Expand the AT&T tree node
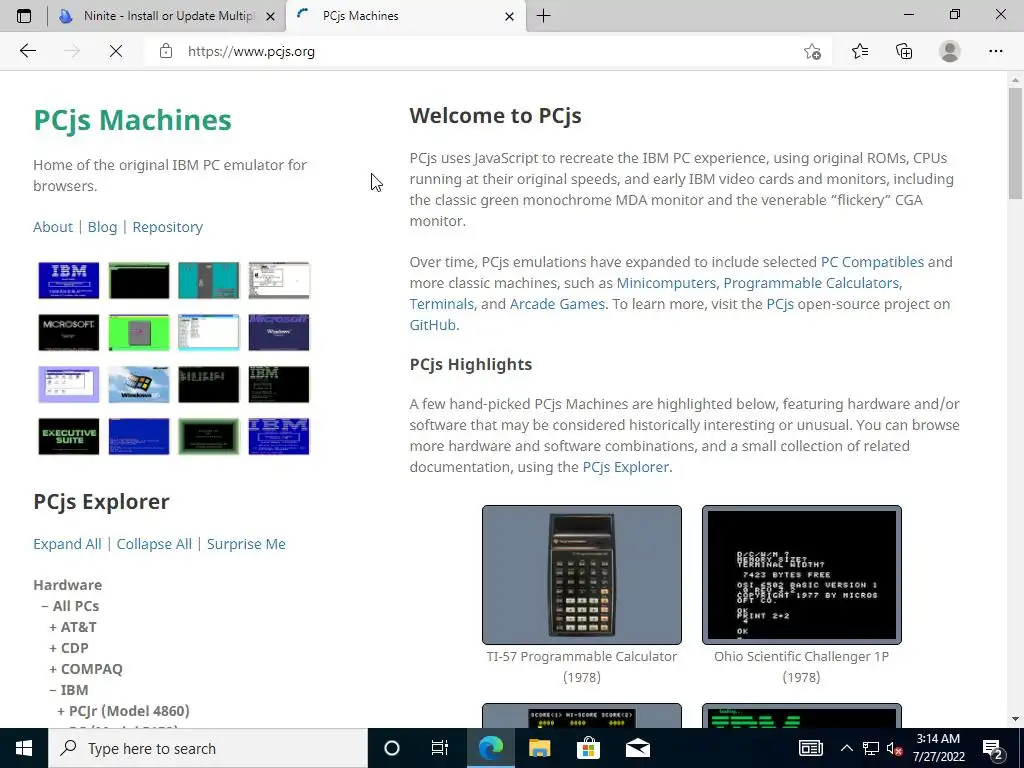Viewport: 1024px width, 768px height. (x=72, y=627)
